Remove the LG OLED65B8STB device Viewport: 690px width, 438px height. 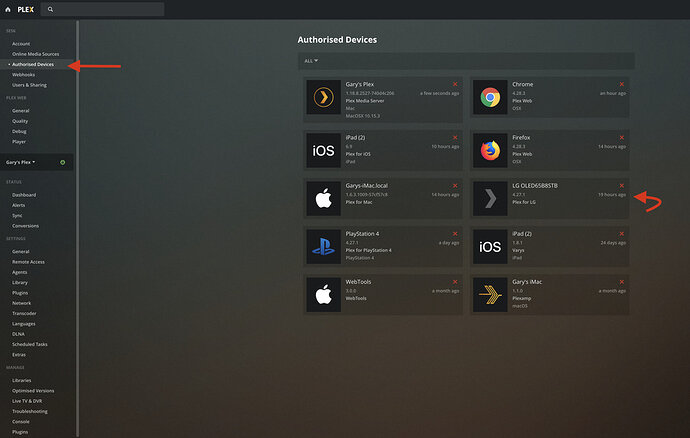pyautogui.click(x=622, y=185)
